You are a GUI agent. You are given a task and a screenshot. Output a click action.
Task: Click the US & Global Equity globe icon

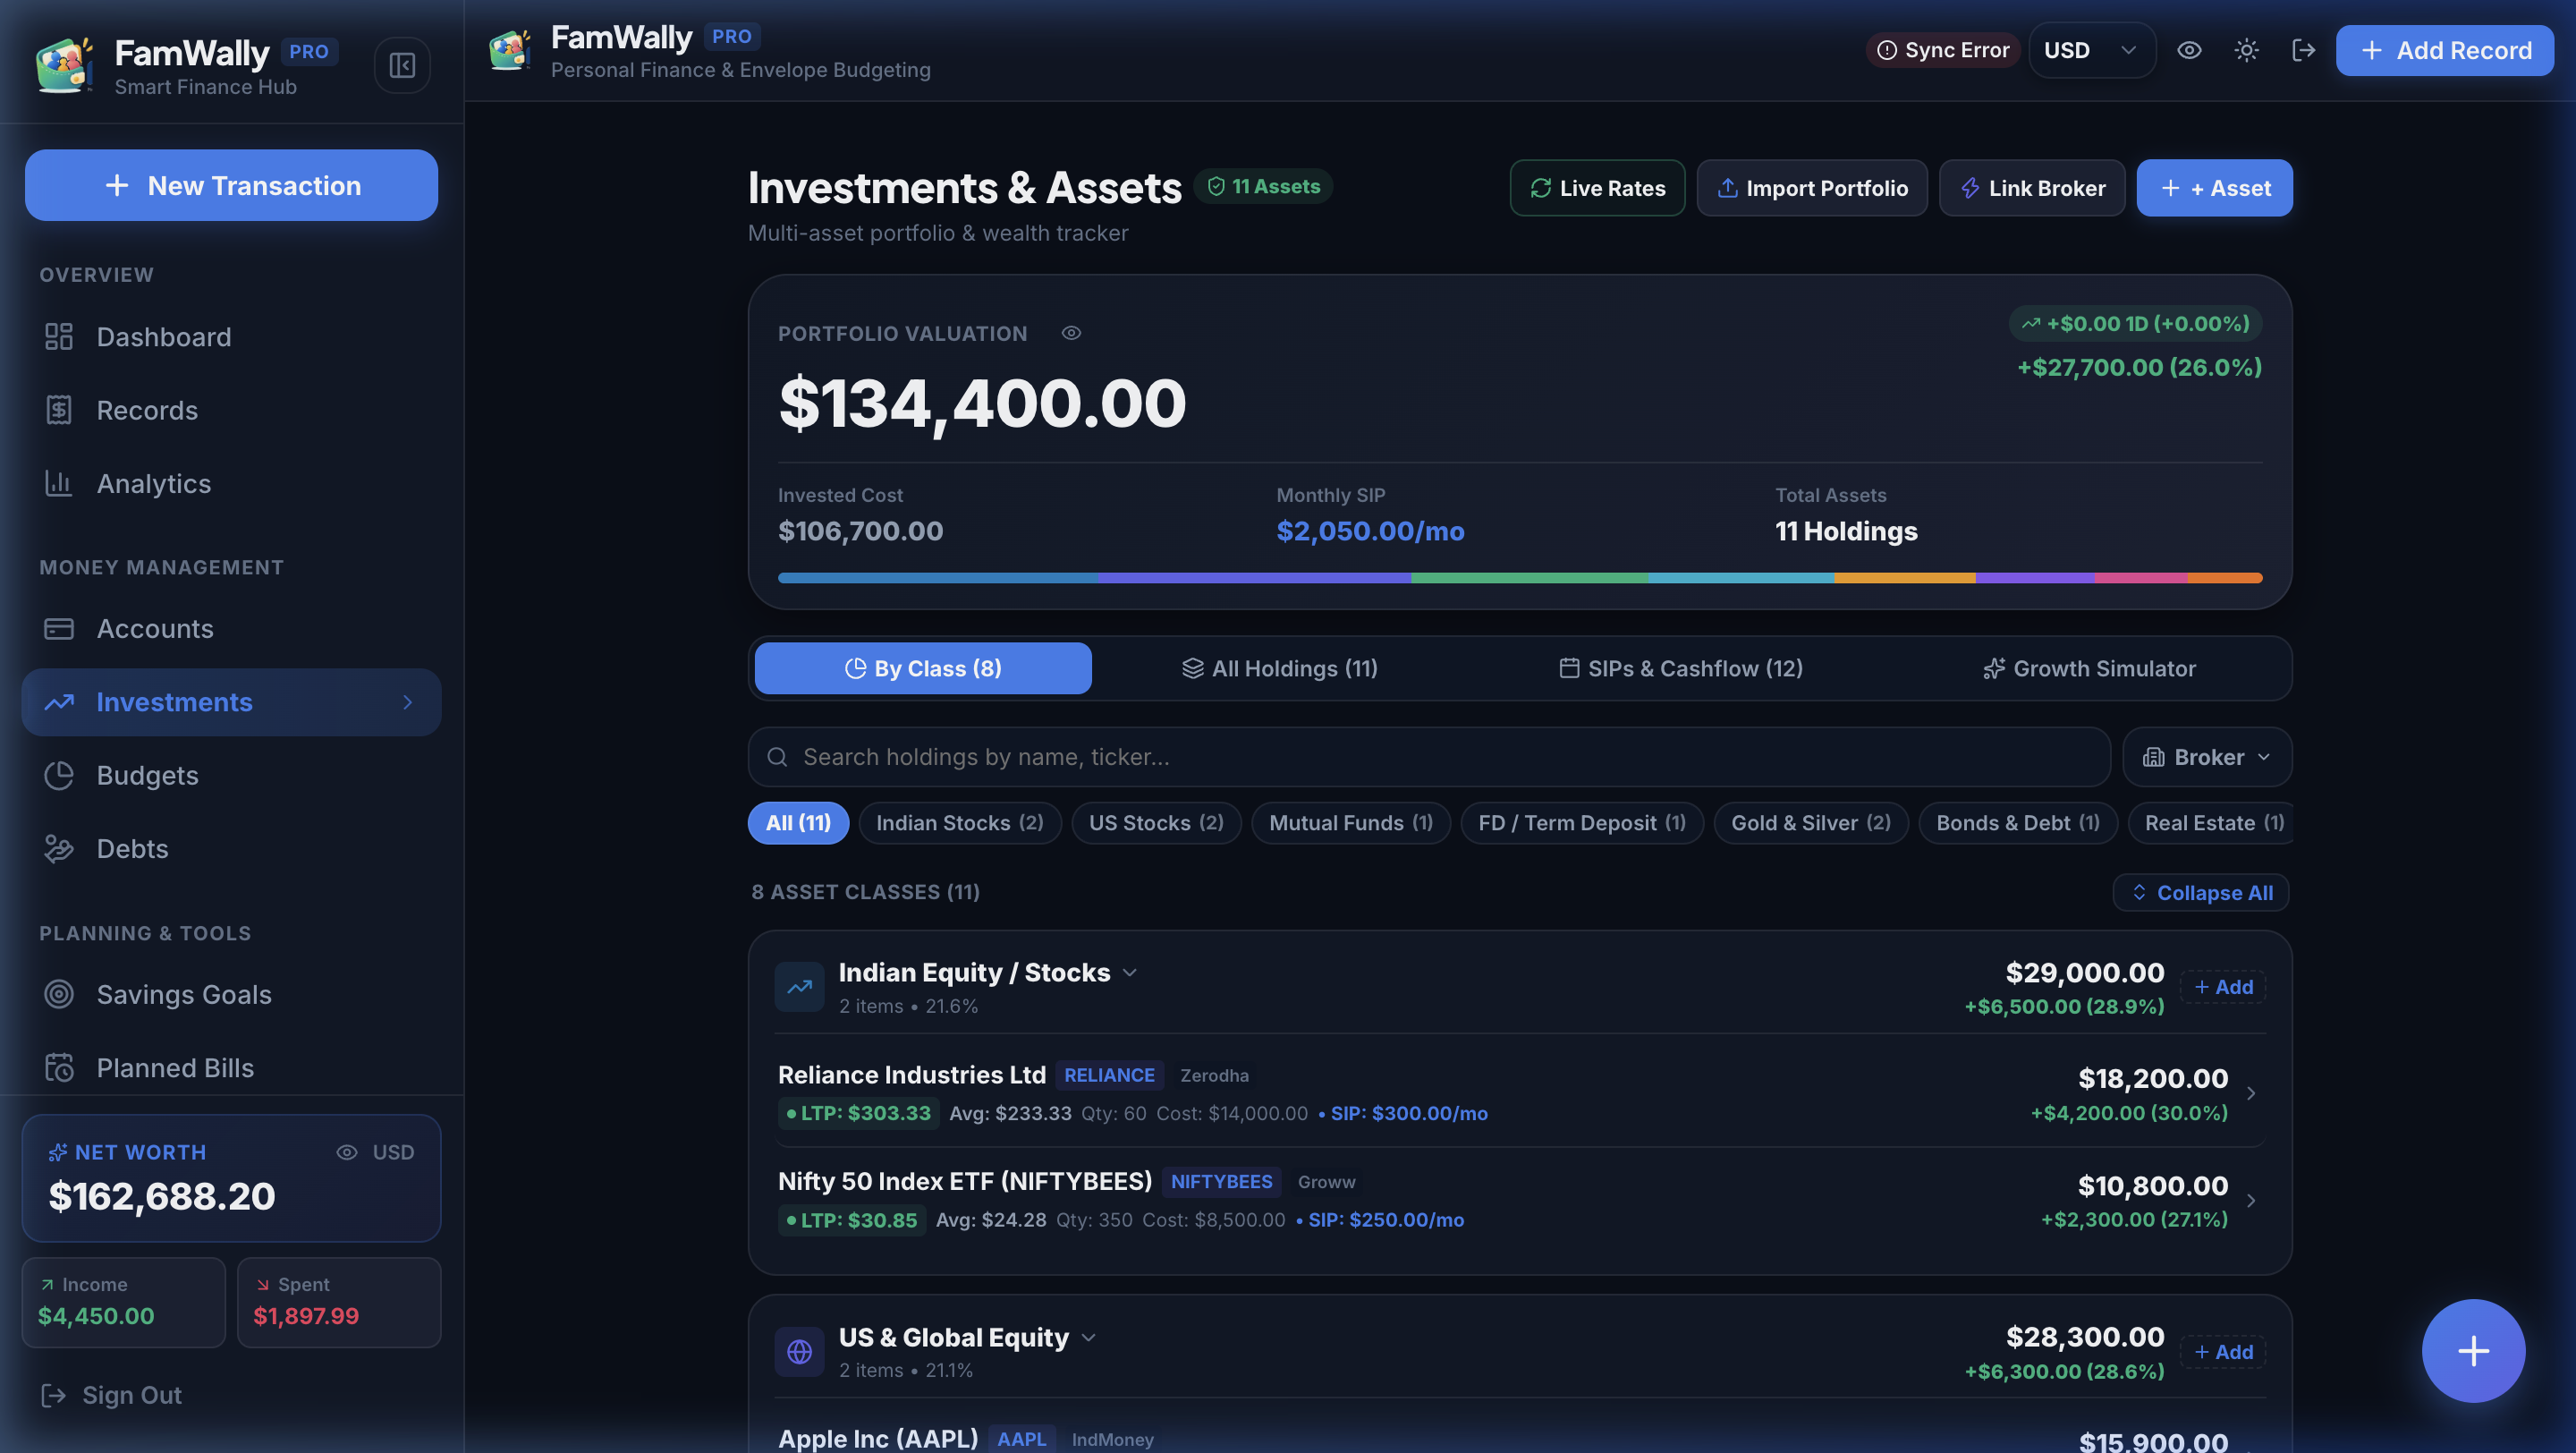tap(799, 1352)
